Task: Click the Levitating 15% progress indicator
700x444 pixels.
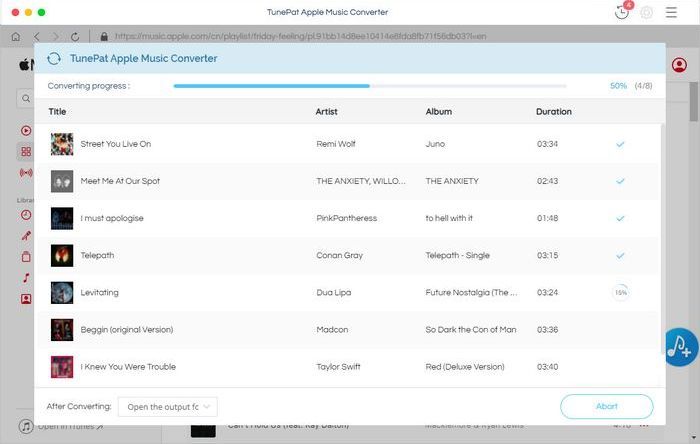Action: coord(621,292)
